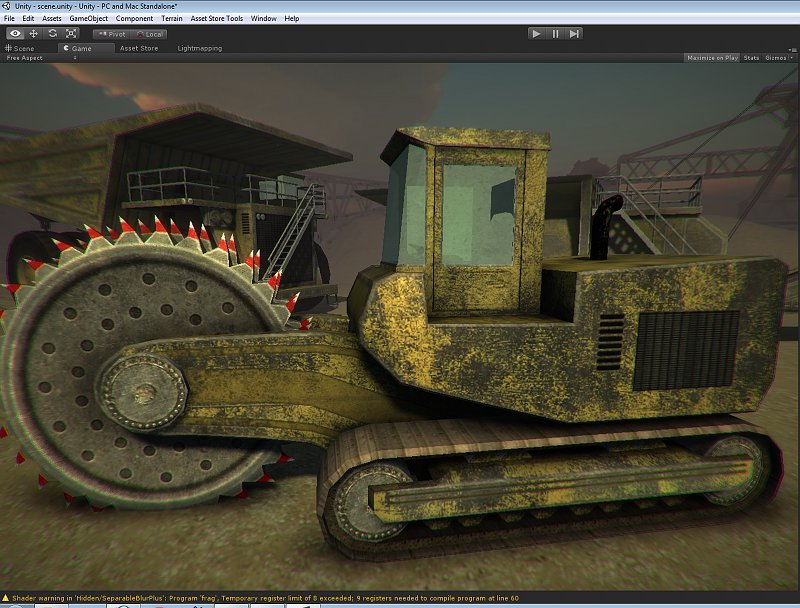Toggle the Stats overlay
Image resolution: width=800 pixels, height=608 pixels.
coord(751,58)
